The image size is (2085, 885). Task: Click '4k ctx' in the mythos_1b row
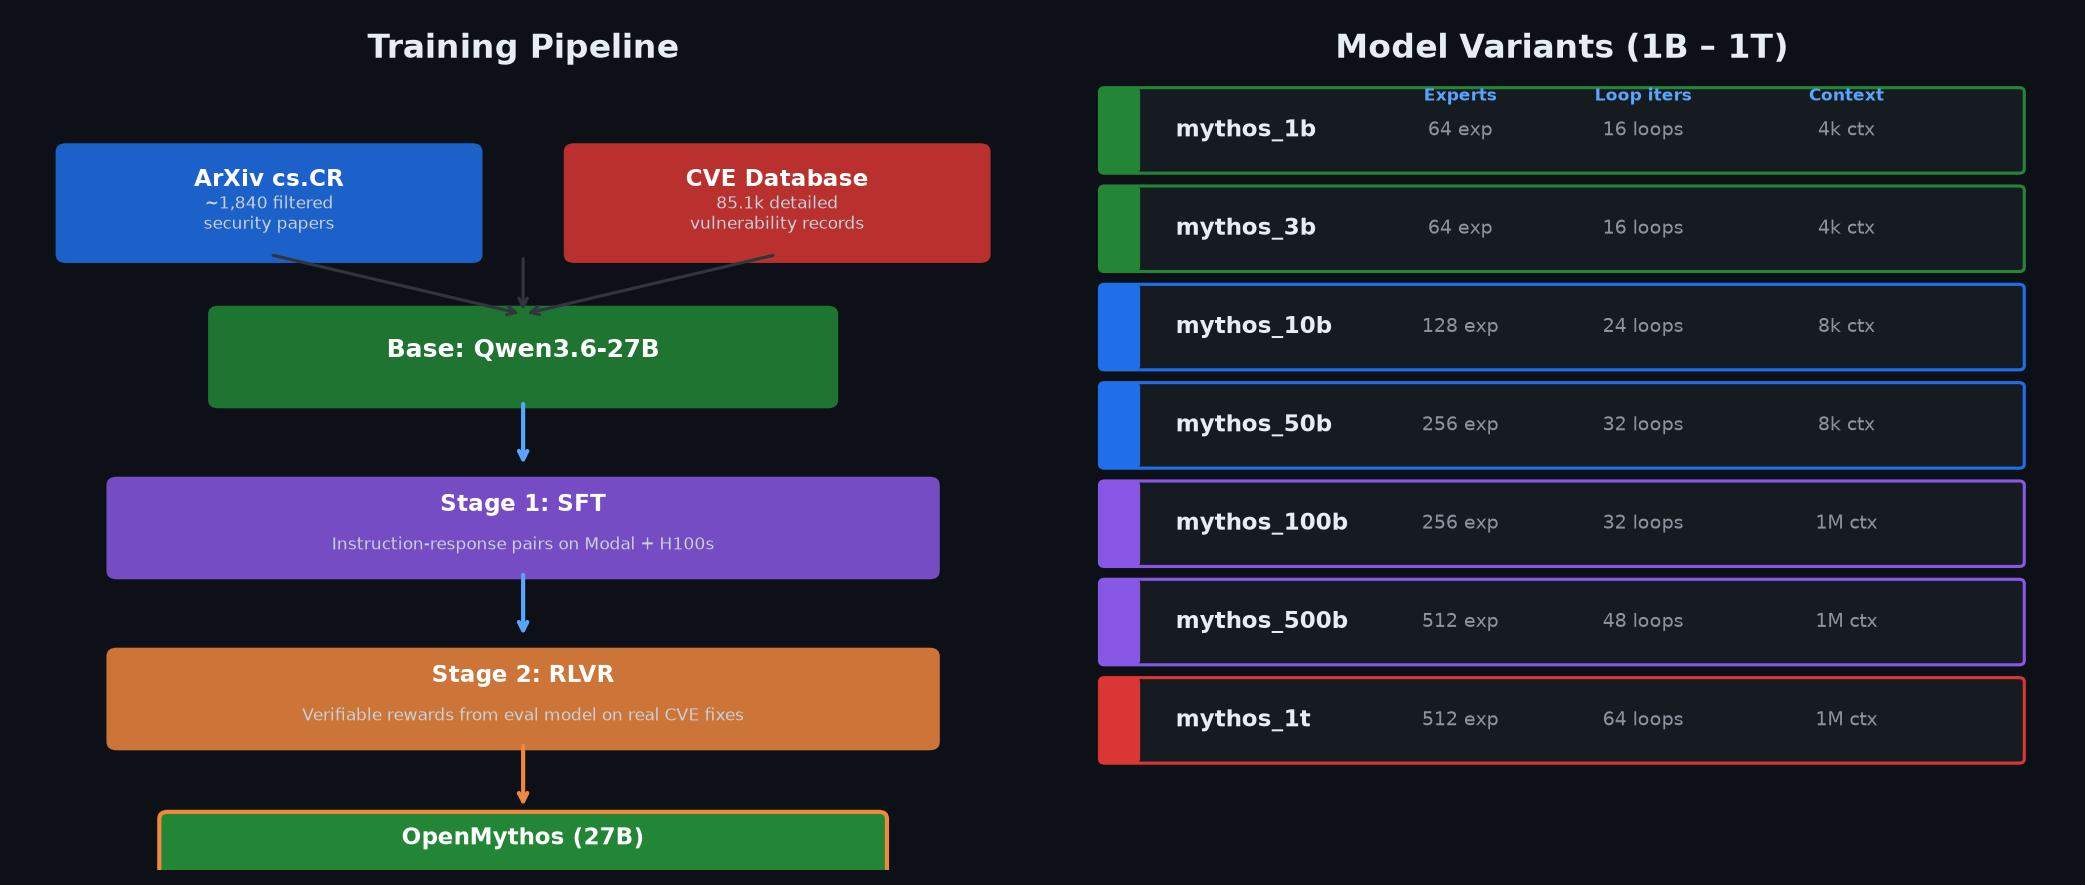pyautogui.click(x=1846, y=129)
